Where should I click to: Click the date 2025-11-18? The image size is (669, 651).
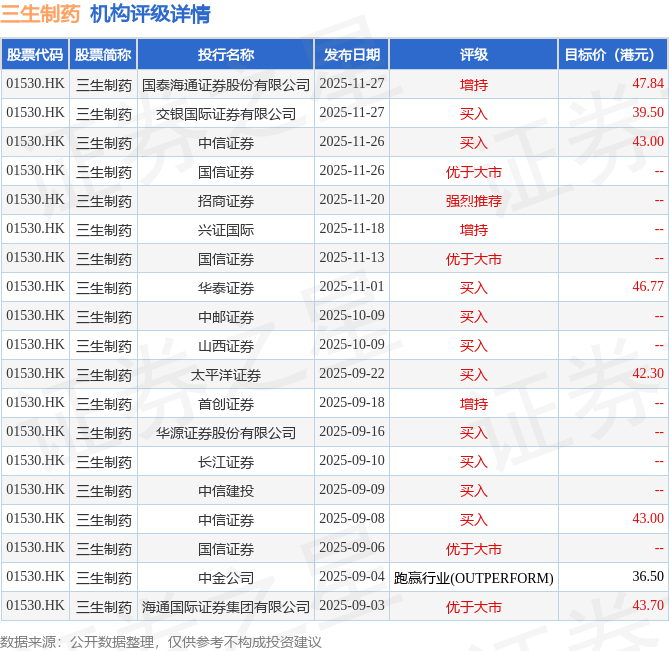pyautogui.click(x=352, y=229)
